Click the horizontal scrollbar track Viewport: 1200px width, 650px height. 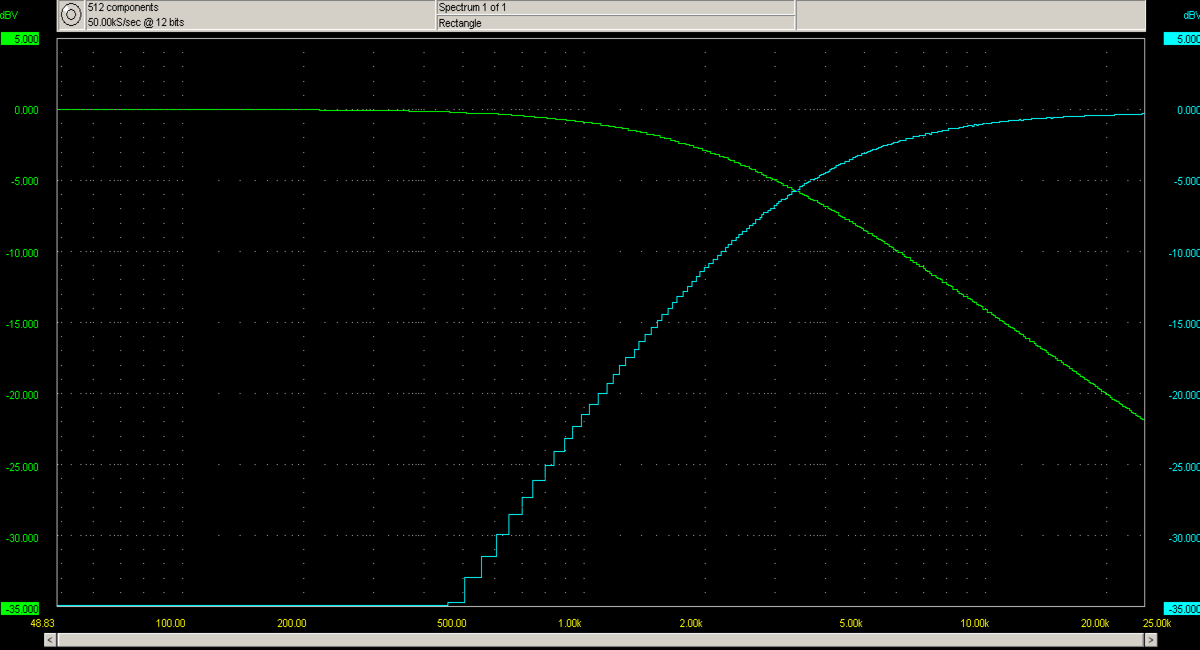click(x=600, y=642)
